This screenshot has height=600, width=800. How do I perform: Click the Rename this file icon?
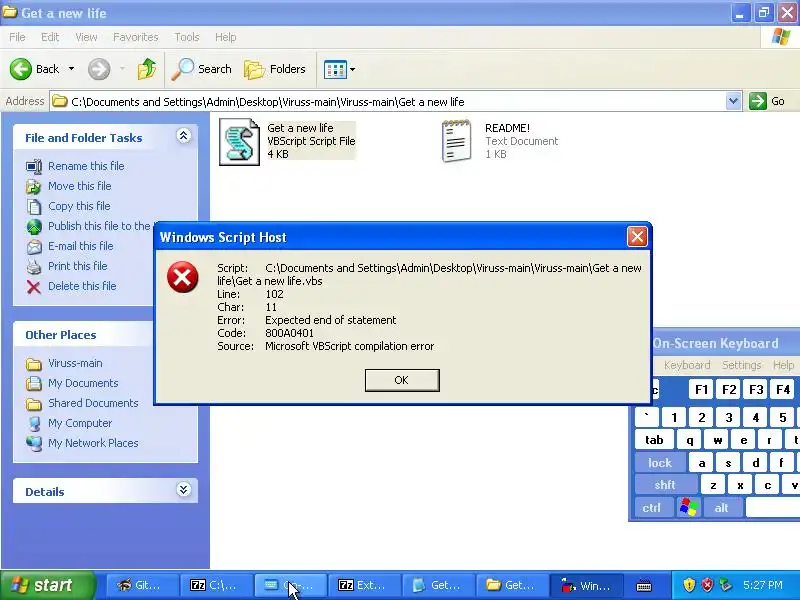click(x=34, y=166)
